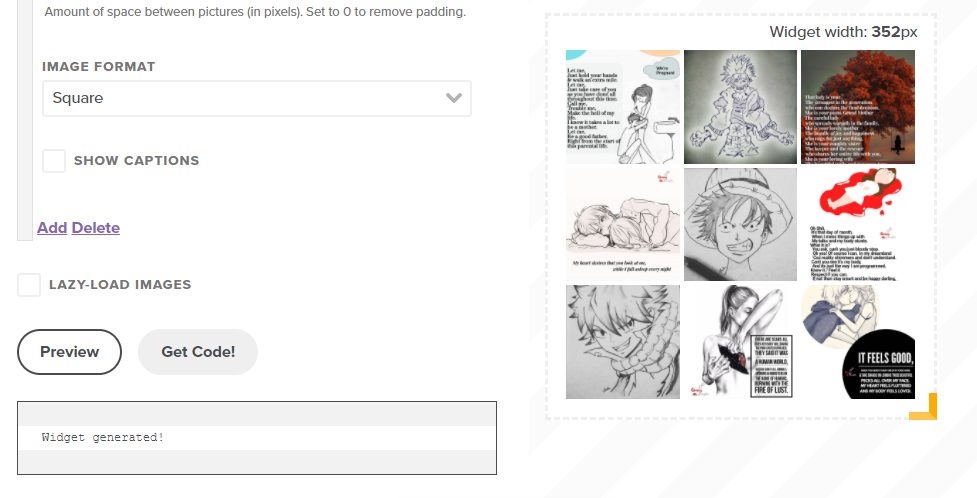Click the Preview button
This screenshot has width=977, height=498.
click(69, 352)
